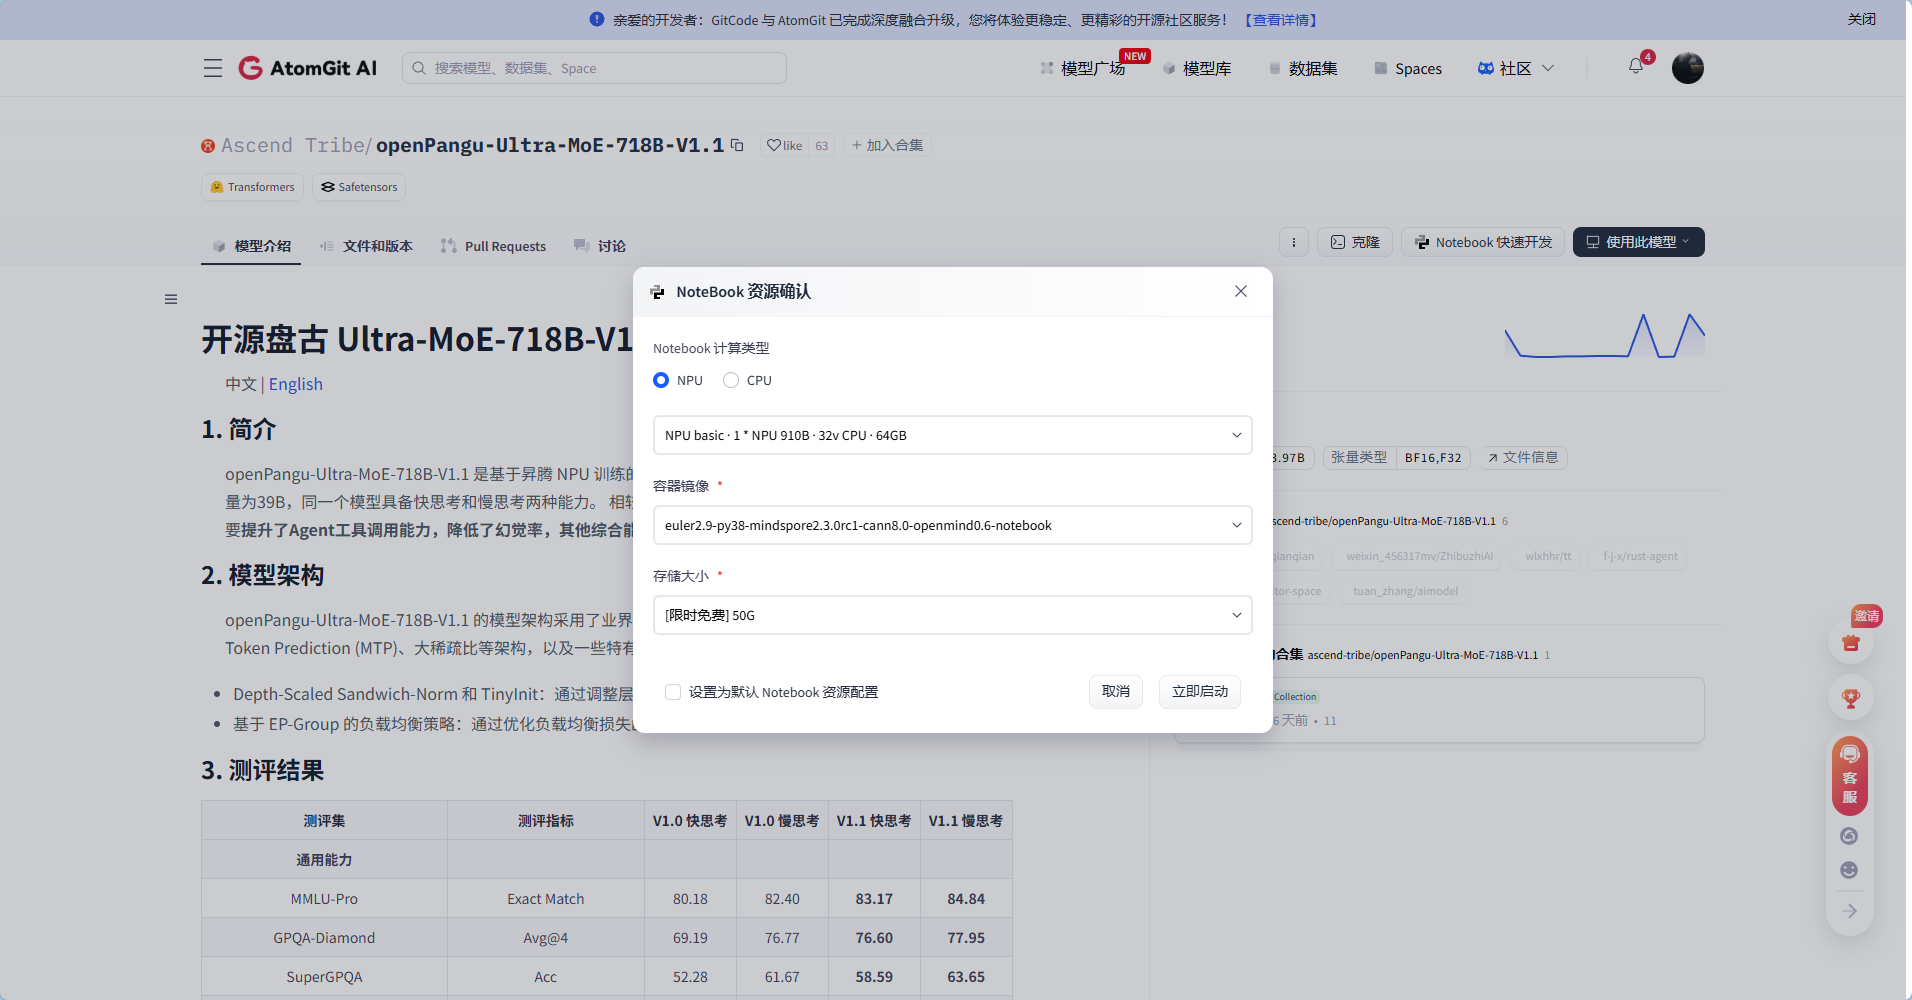Click the 克隆 button
Screen dimensions: 1912x1000
point(1355,242)
